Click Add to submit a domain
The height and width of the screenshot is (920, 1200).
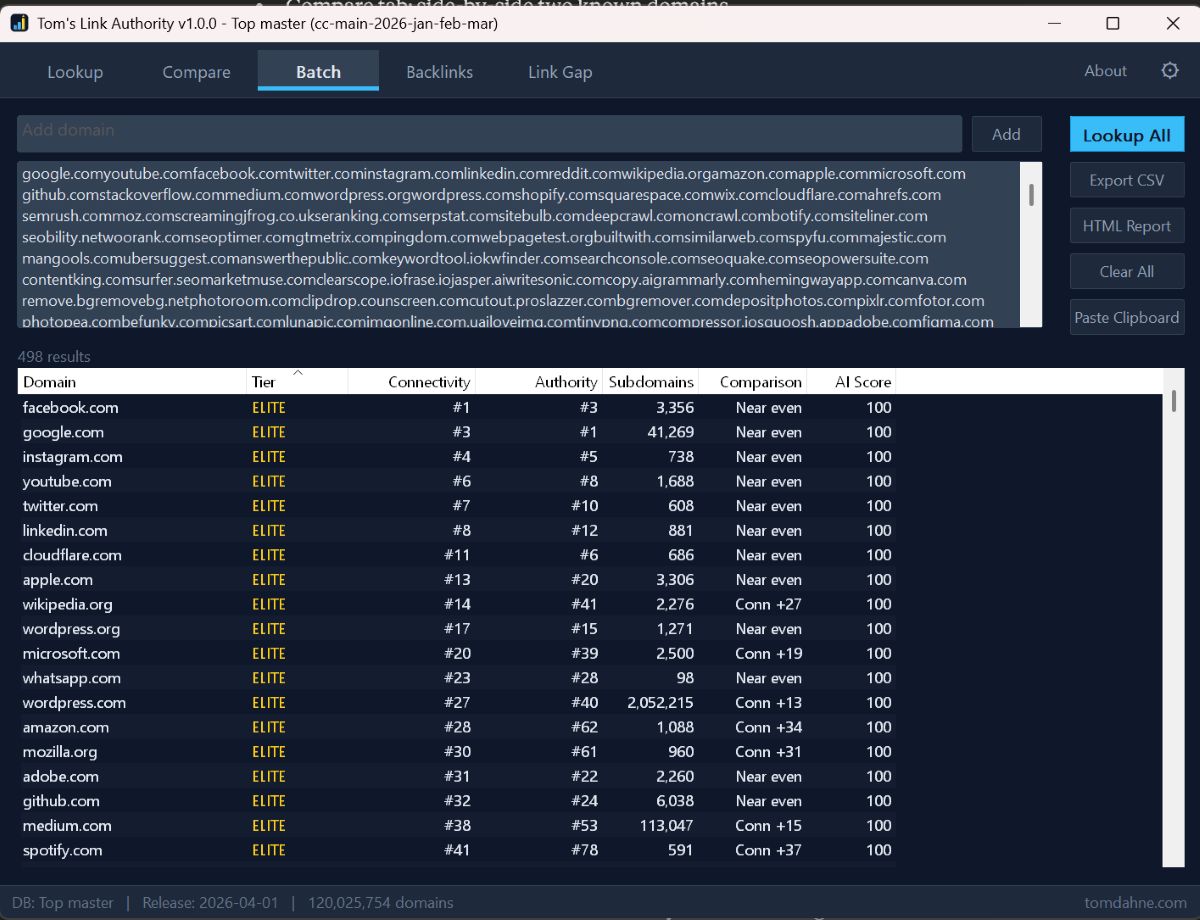[x=1006, y=133]
